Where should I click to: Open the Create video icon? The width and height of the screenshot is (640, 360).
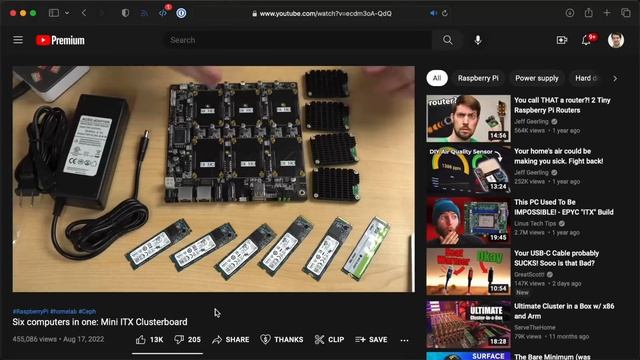(x=562, y=40)
